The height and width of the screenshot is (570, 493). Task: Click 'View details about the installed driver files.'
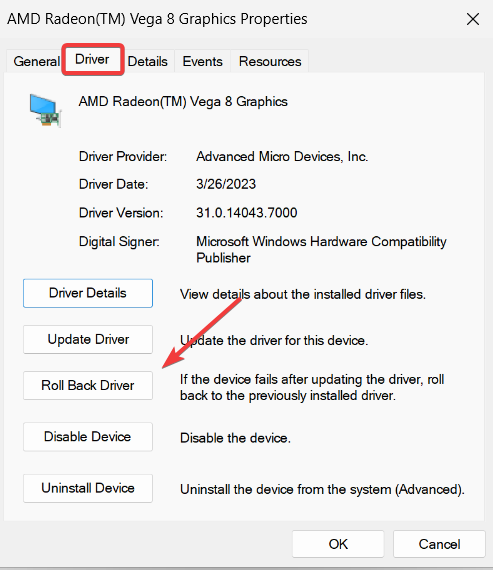point(303,294)
